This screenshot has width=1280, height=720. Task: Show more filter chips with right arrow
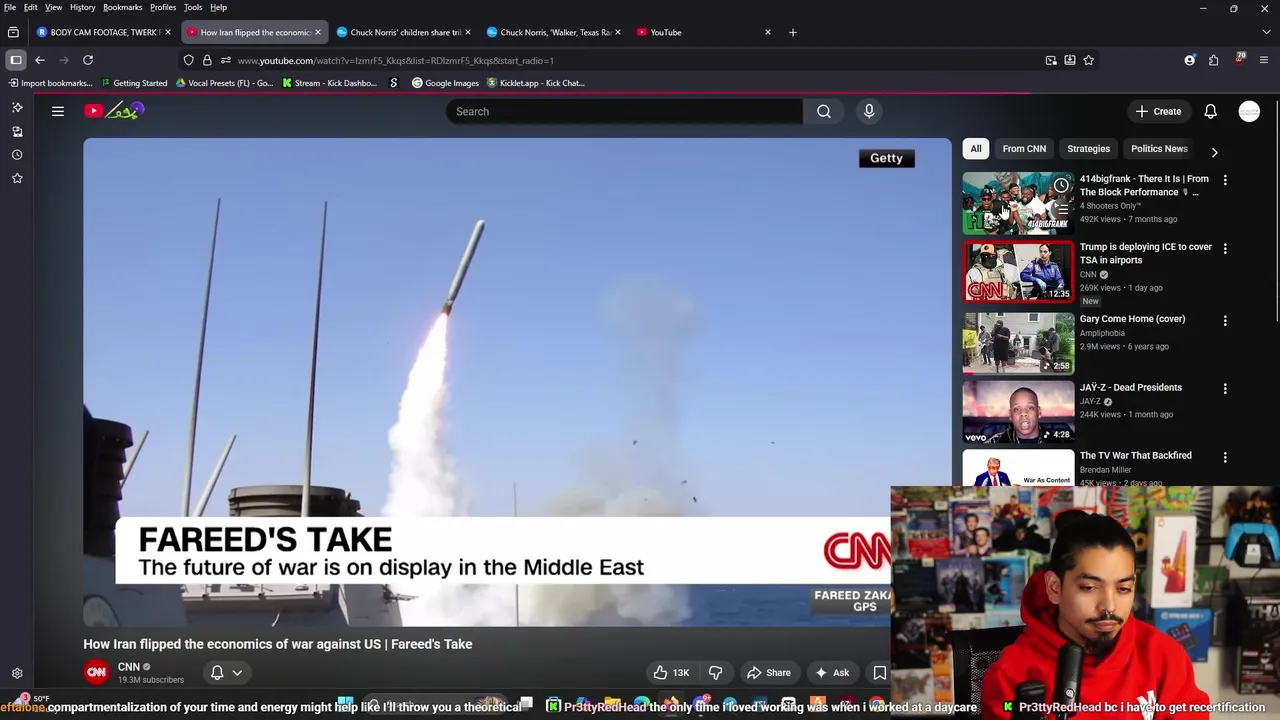click(x=1214, y=152)
